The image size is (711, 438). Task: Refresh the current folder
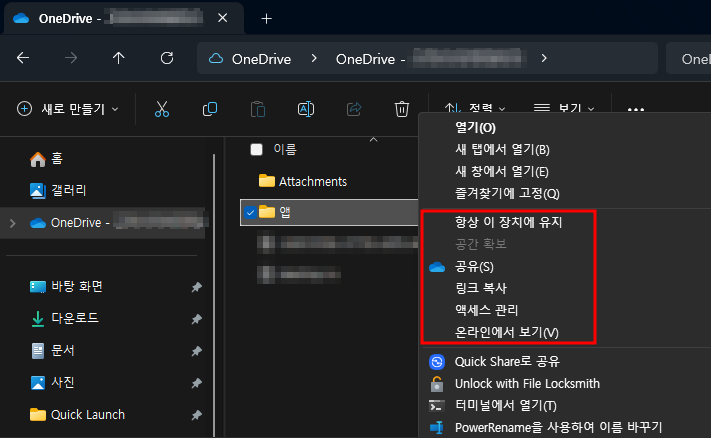click(167, 58)
